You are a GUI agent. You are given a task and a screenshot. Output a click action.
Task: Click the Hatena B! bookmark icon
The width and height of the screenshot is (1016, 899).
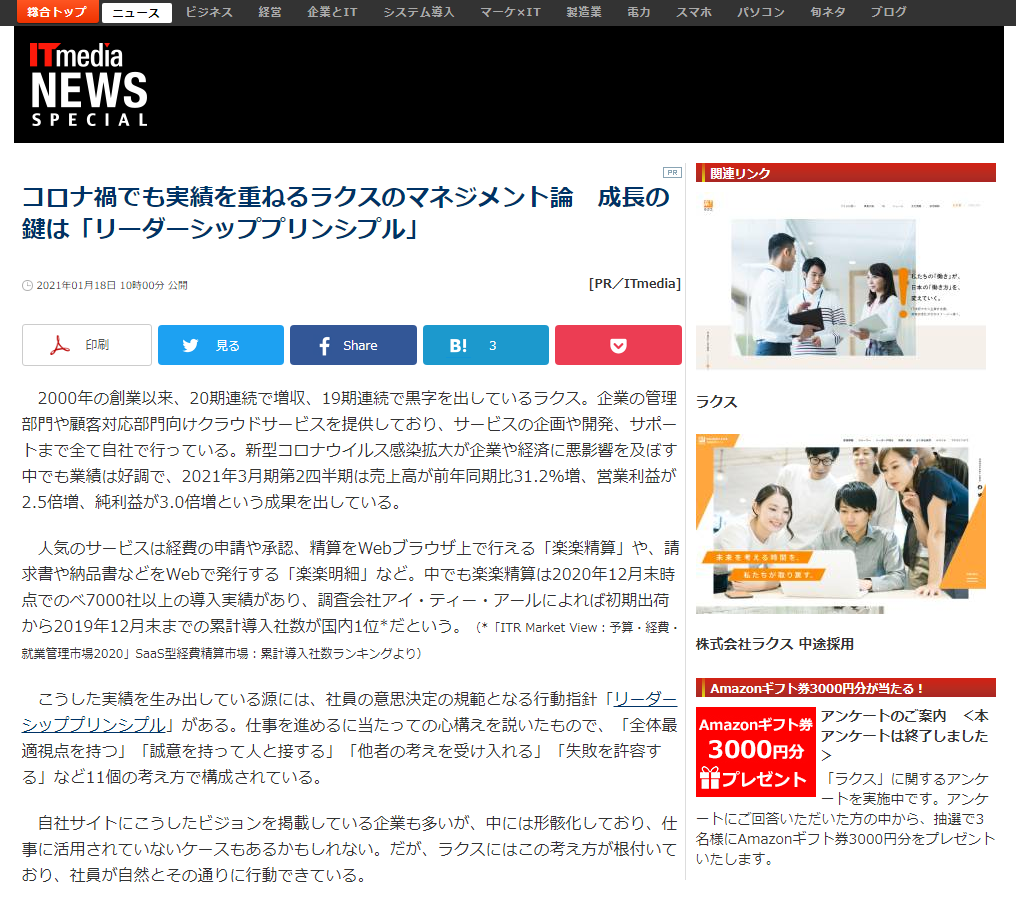point(458,345)
